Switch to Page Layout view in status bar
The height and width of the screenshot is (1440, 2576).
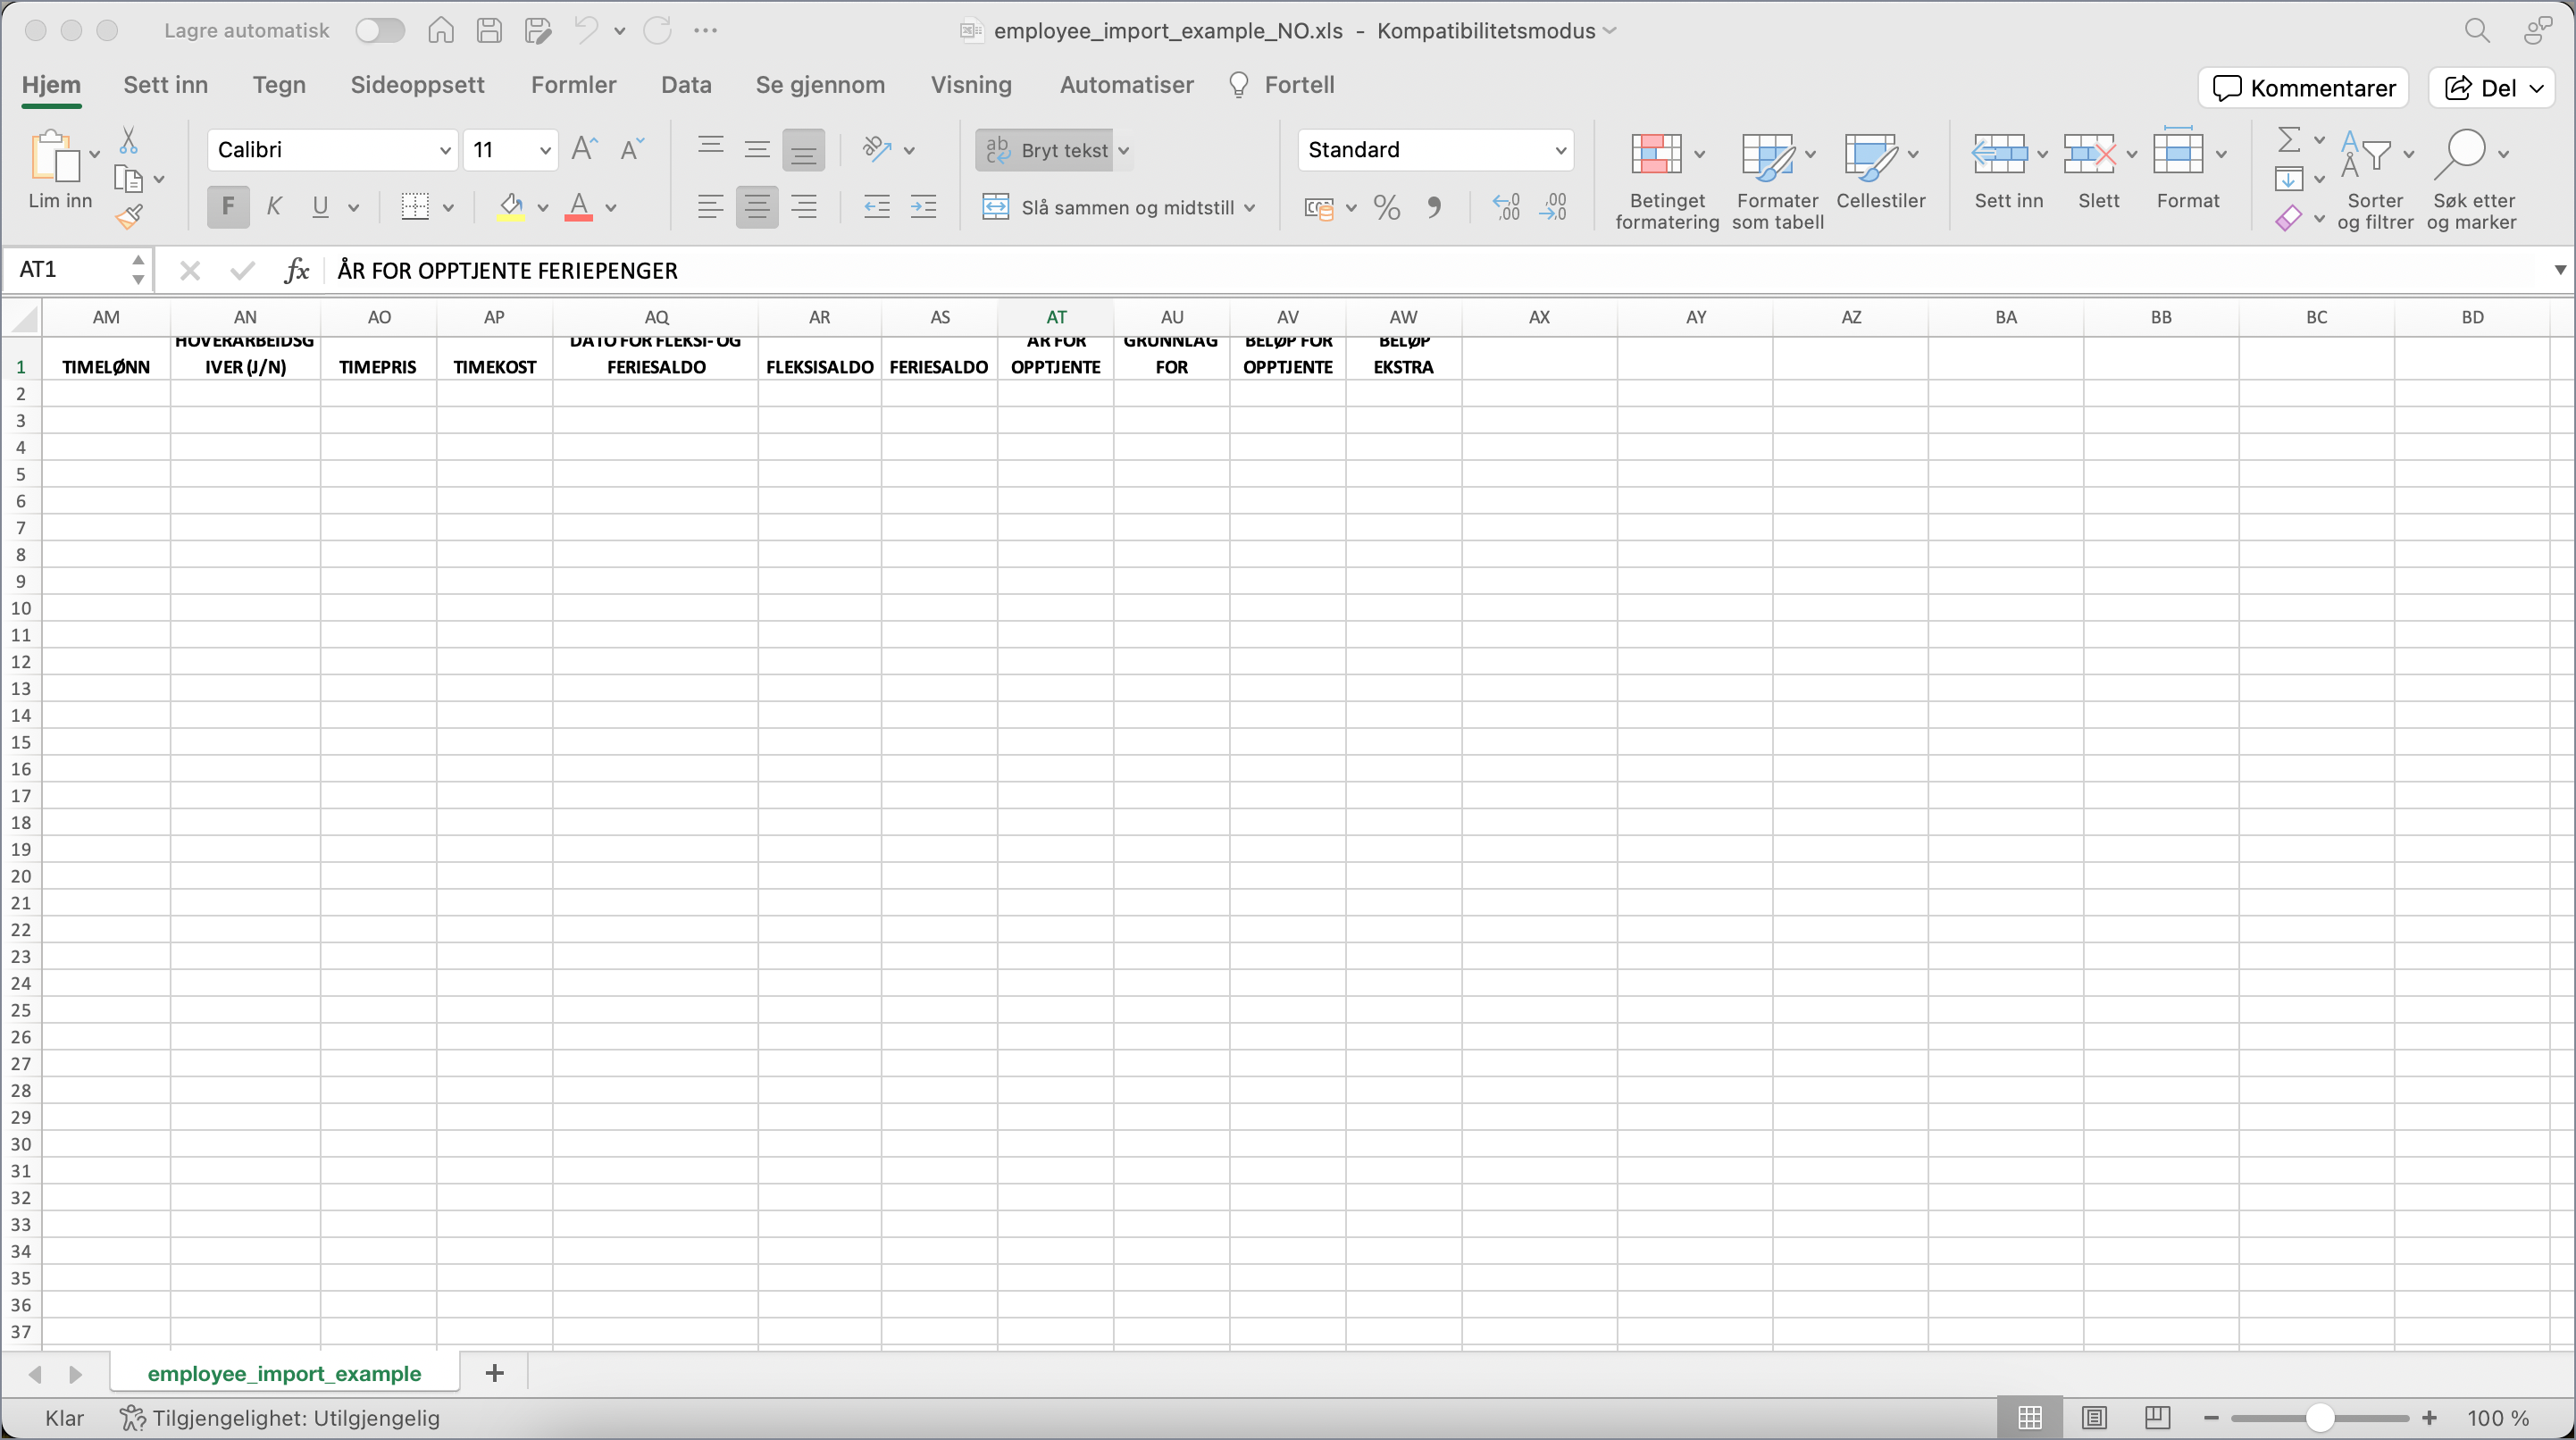click(2094, 1418)
